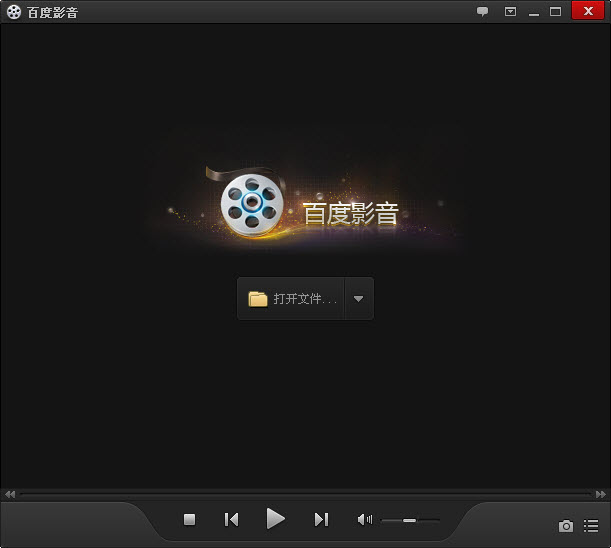Adjust the volume slider handle
This screenshot has height=548, width=611.
(410, 520)
